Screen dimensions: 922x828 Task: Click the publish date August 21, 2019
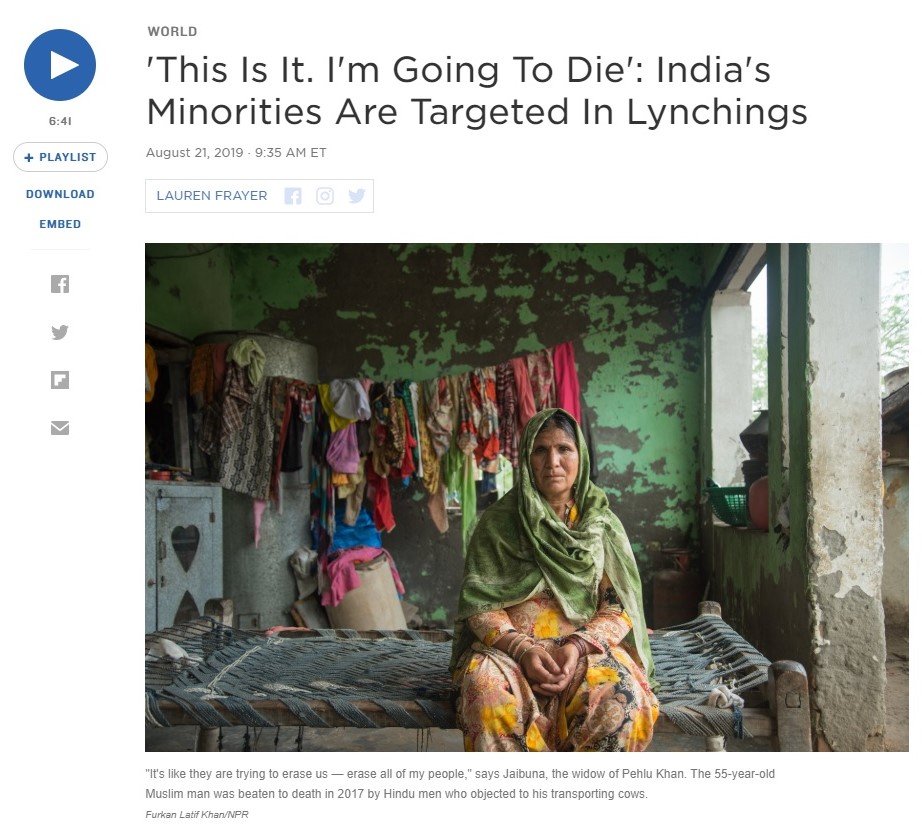[x=194, y=153]
